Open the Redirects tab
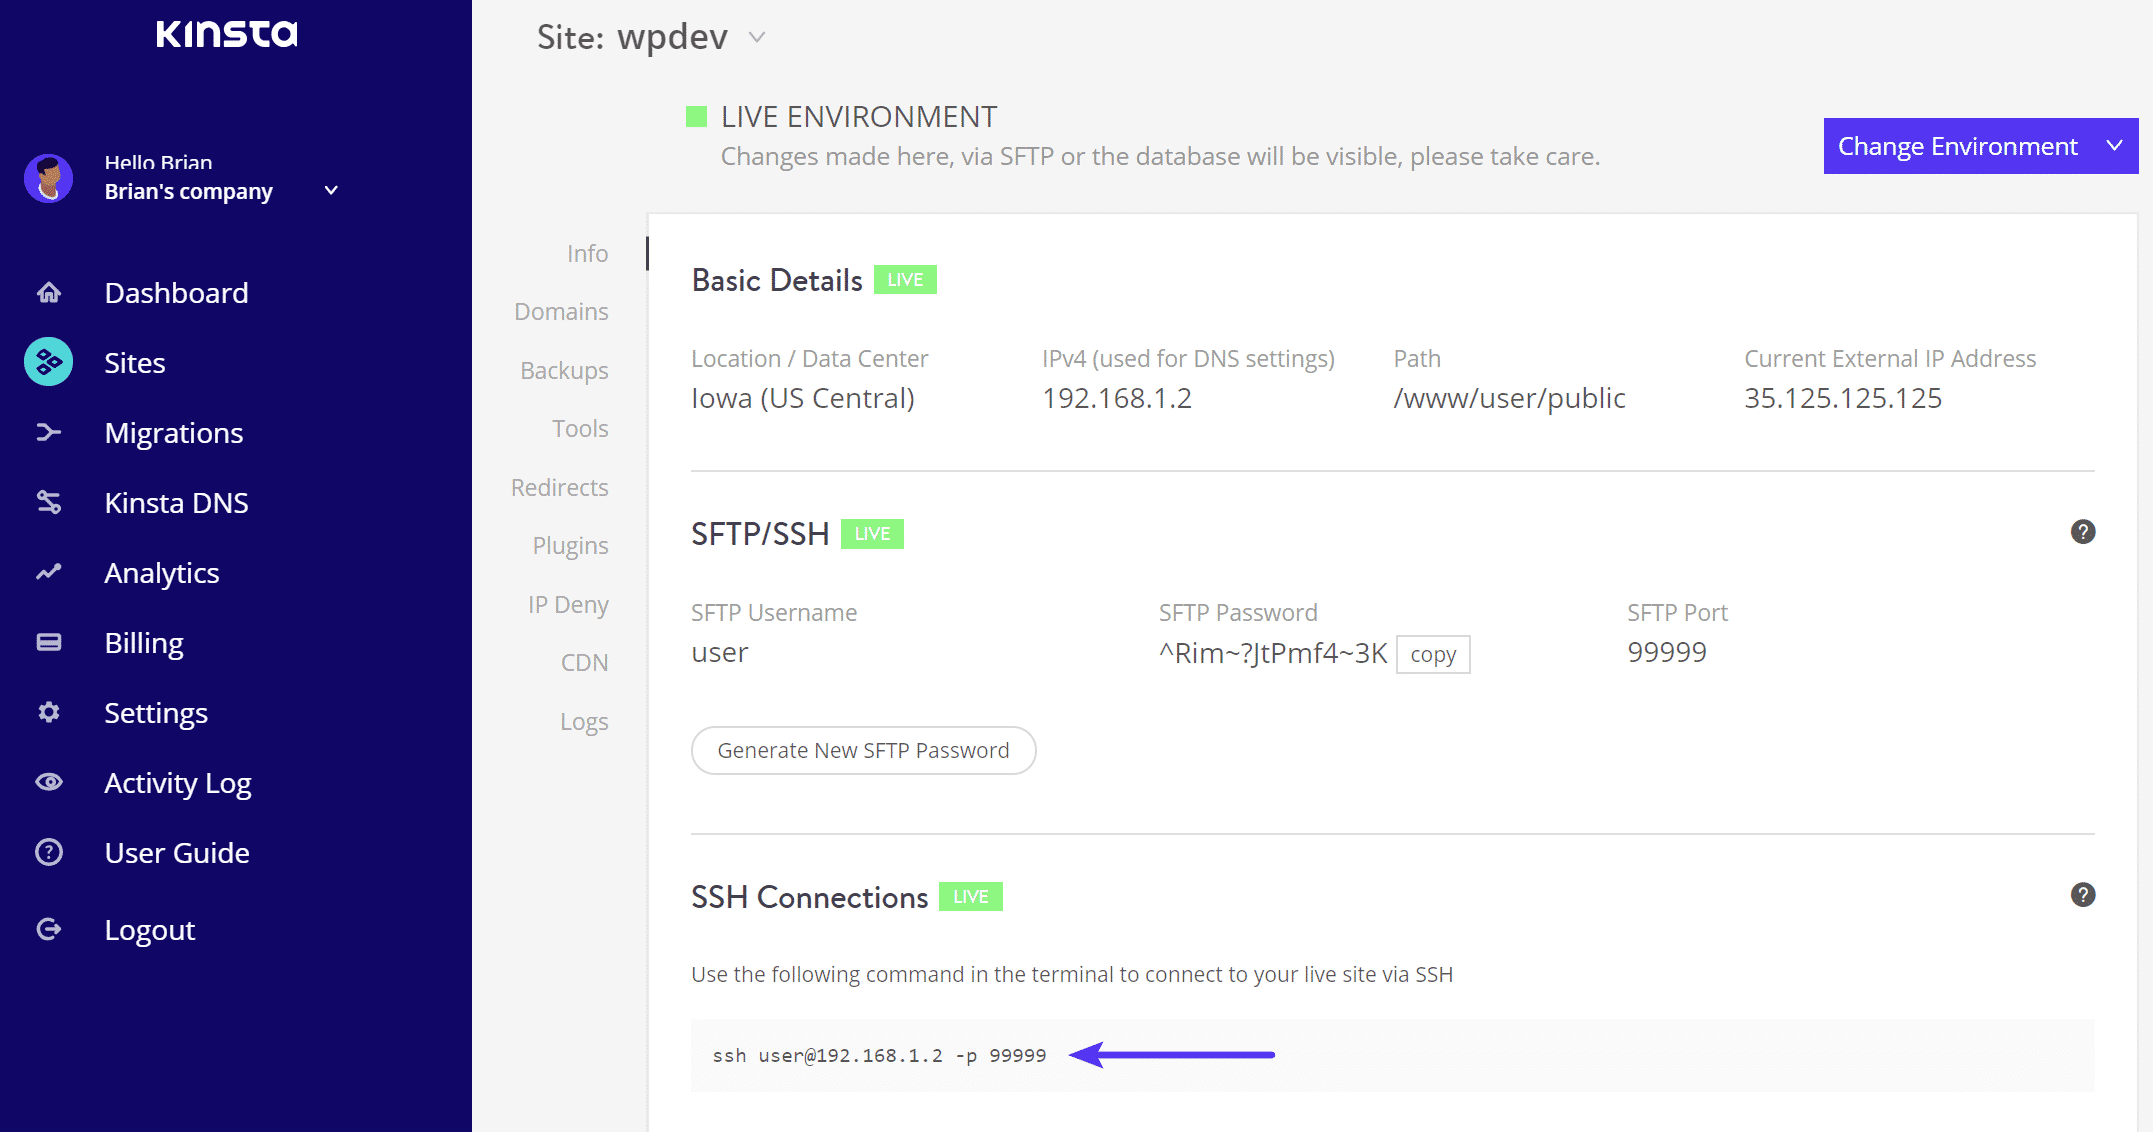This screenshot has height=1132, width=2153. click(x=559, y=487)
